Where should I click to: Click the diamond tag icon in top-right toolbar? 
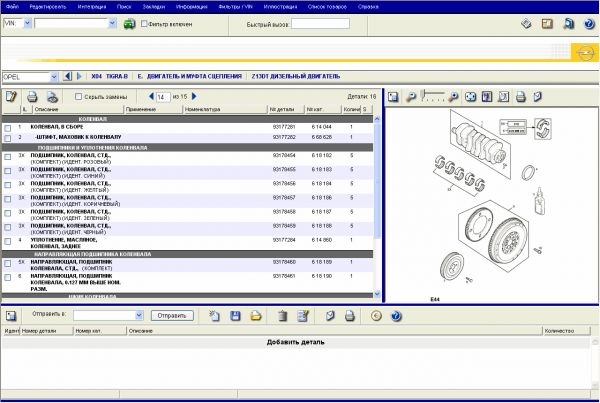(527, 24)
